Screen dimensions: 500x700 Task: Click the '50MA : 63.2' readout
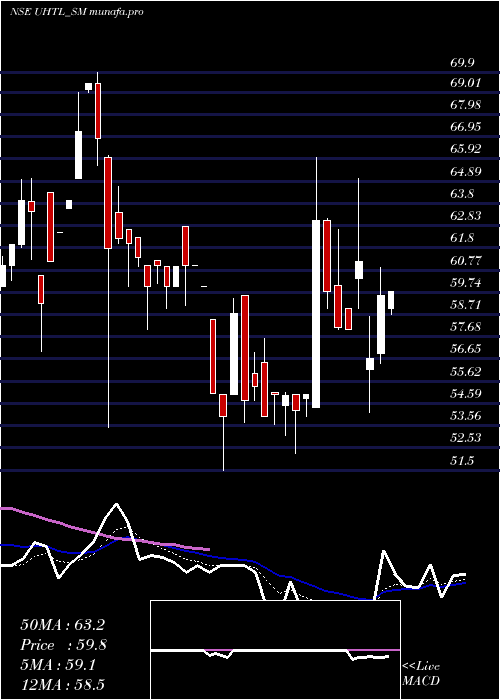[63, 625]
